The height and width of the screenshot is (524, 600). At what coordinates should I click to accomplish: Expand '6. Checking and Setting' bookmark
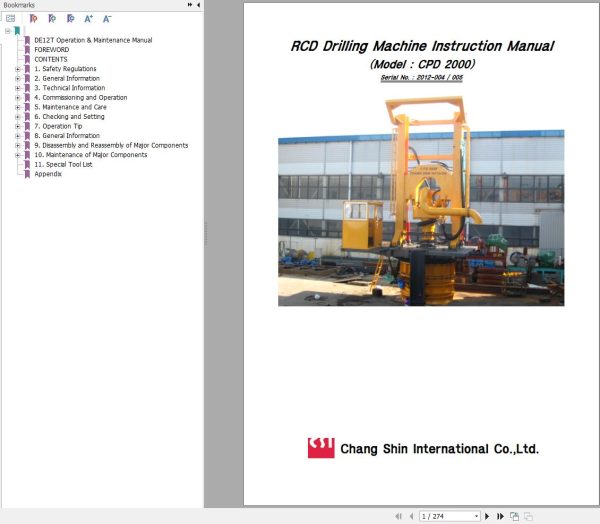coord(17,117)
